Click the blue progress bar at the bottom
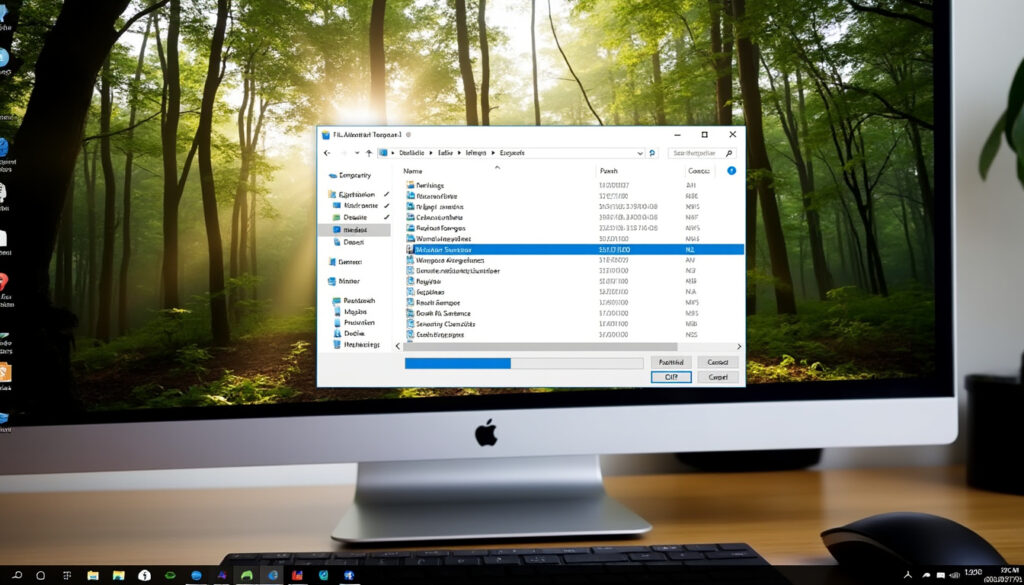1024x585 pixels. [x=460, y=363]
